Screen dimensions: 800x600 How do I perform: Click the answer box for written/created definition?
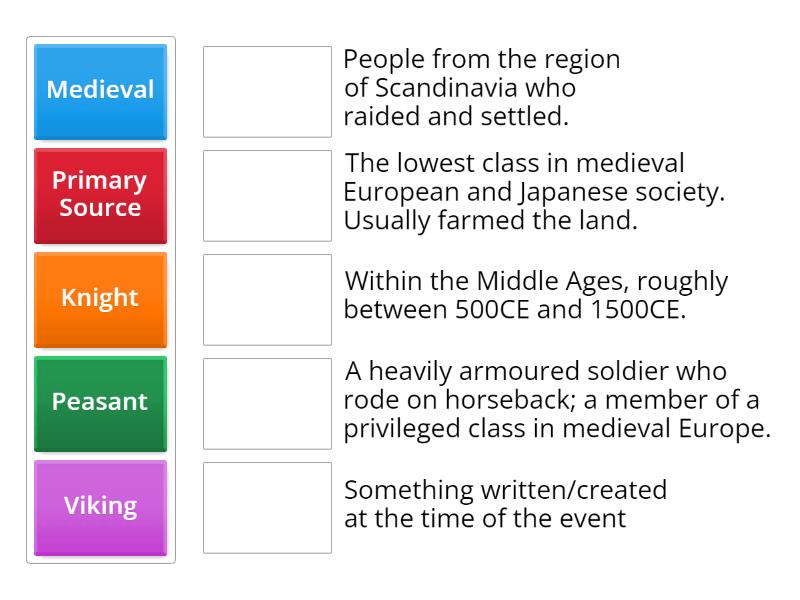(267, 506)
